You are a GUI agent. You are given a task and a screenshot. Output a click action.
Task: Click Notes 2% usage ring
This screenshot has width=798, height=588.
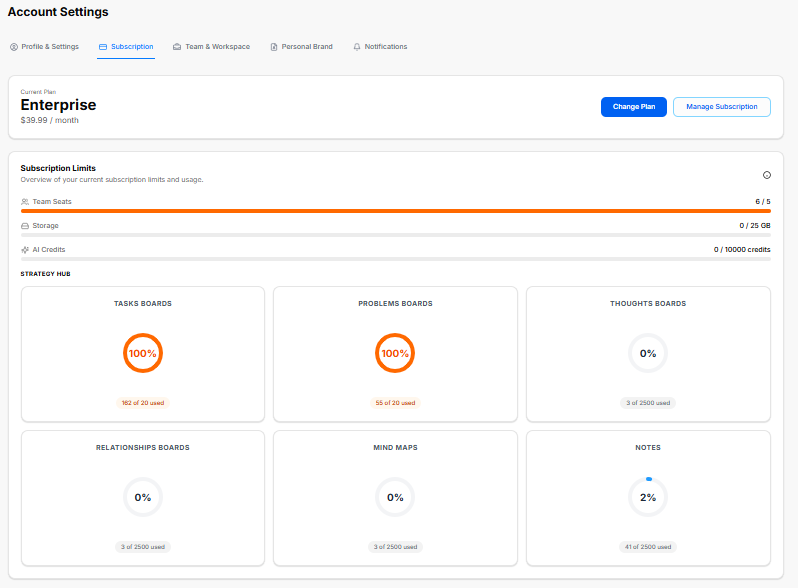(648, 497)
